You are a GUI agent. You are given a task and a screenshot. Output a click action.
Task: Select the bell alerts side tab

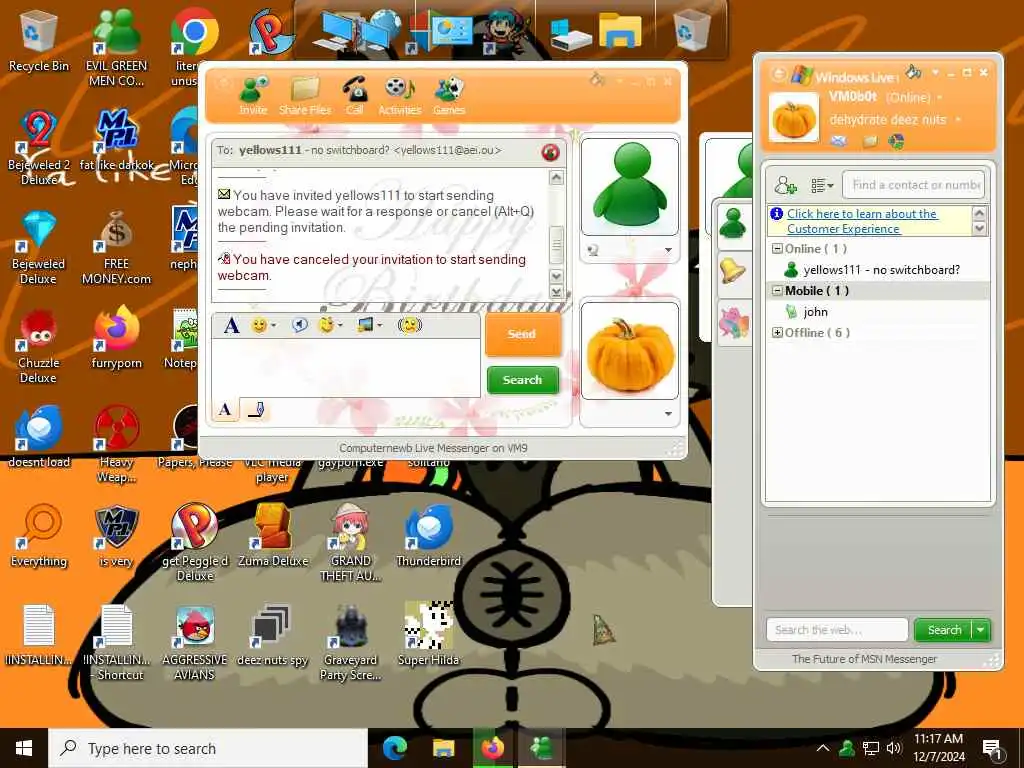coord(733,270)
